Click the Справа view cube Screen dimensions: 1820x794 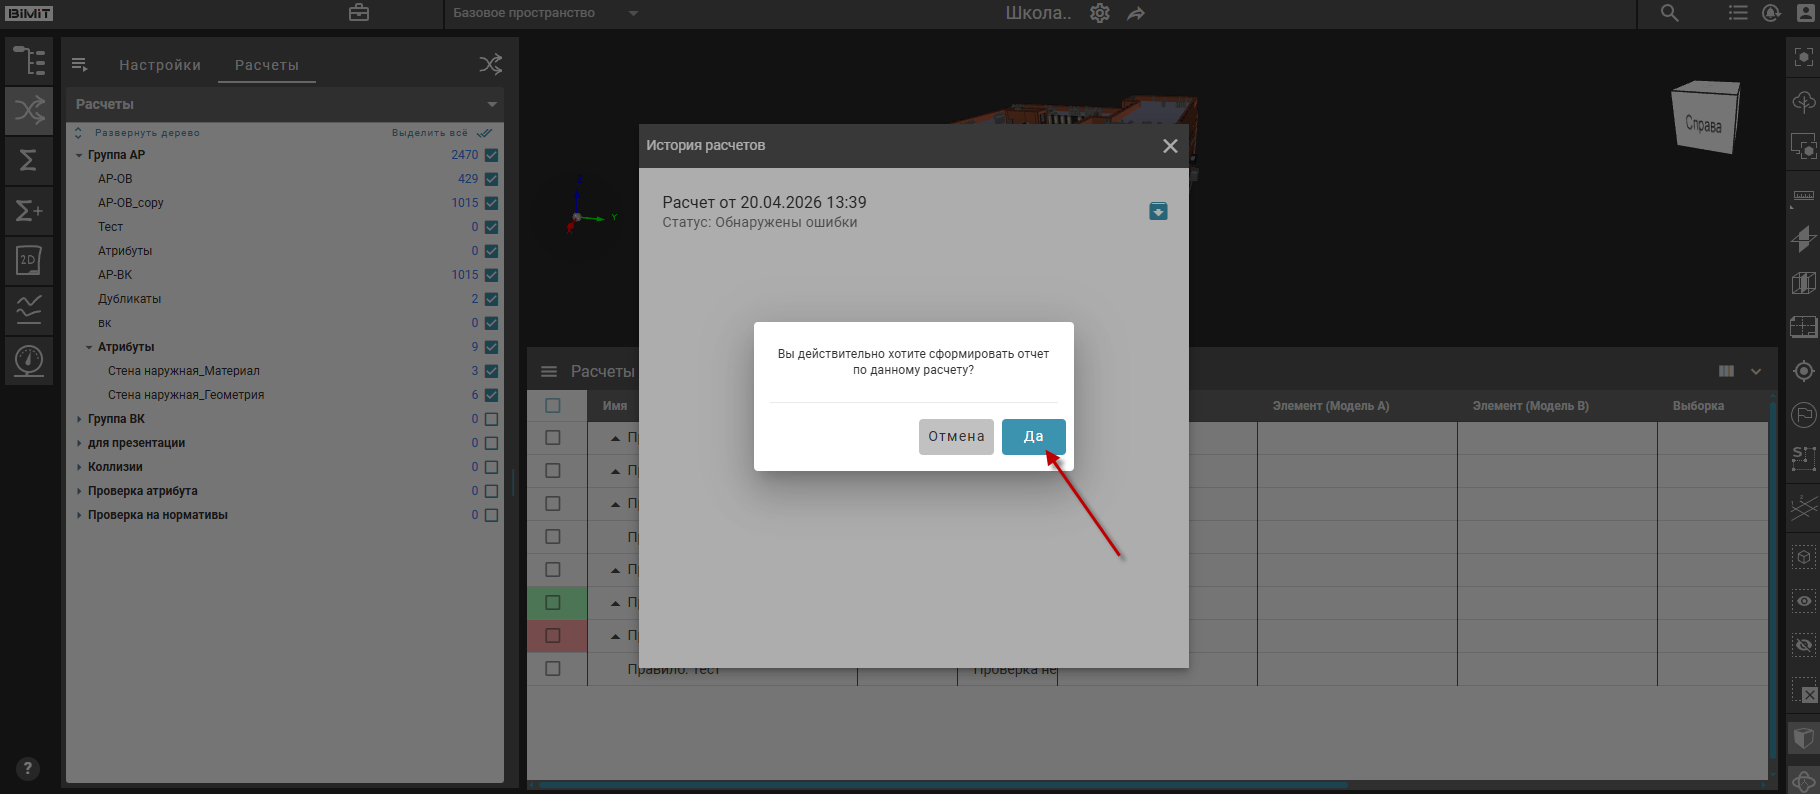tap(1705, 120)
